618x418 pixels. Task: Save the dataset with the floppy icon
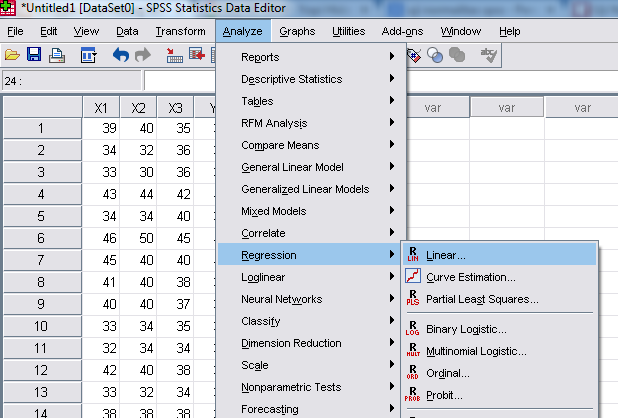(34, 54)
